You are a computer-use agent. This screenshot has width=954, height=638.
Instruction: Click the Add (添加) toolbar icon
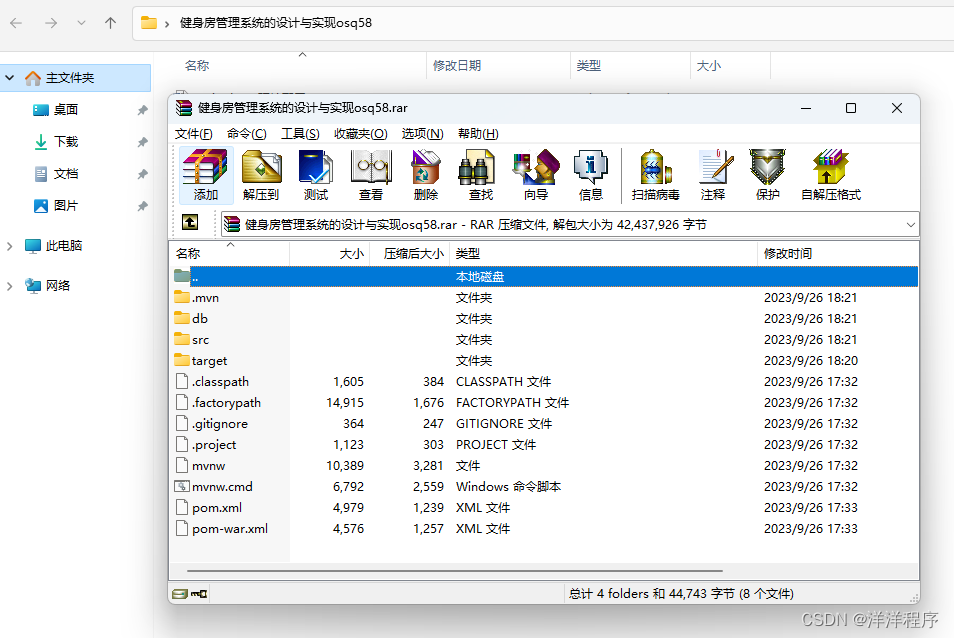[206, 175]
